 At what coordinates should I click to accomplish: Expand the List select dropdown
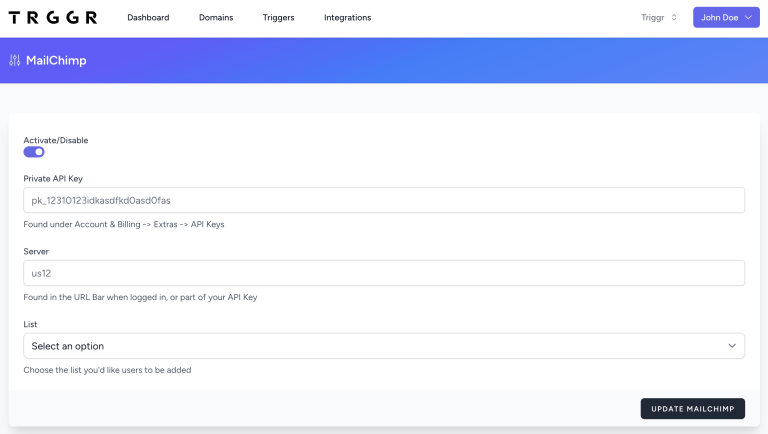[x=384, y=346]
